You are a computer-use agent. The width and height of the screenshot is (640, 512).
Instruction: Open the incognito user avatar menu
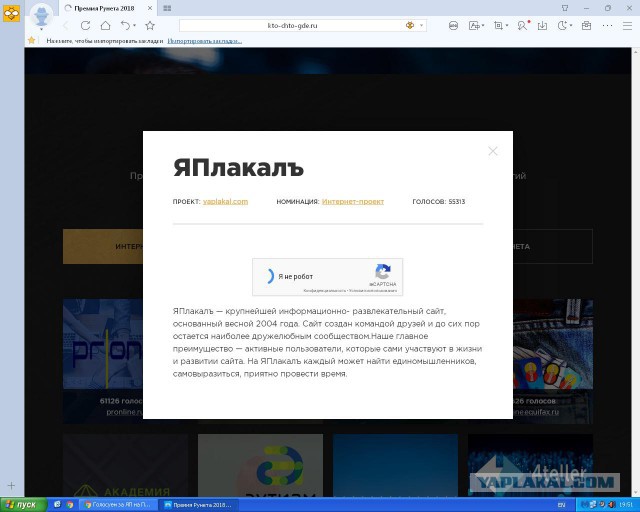point(41,15)
